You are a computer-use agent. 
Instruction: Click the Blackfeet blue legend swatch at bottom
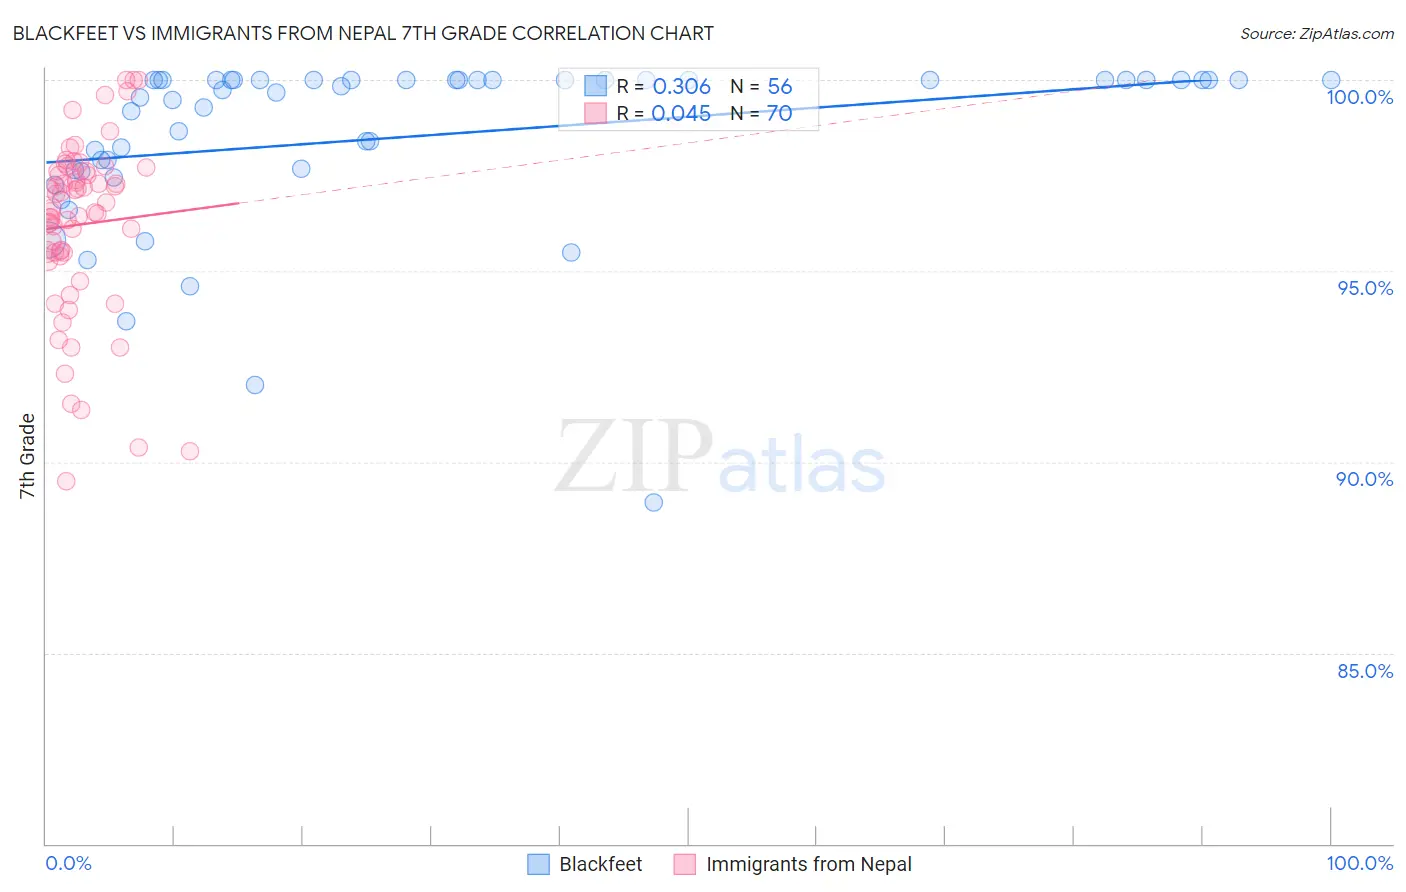click(x=539, y=864)
